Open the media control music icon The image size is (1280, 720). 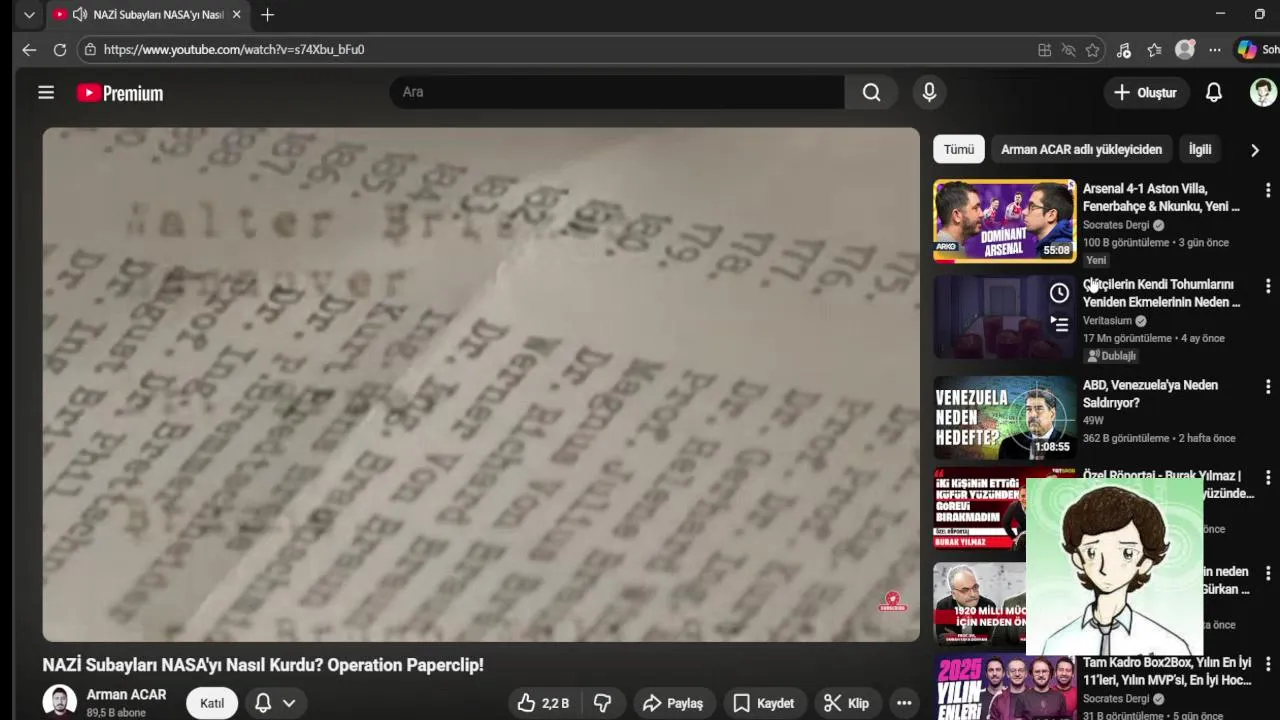tap(1124, 50)
